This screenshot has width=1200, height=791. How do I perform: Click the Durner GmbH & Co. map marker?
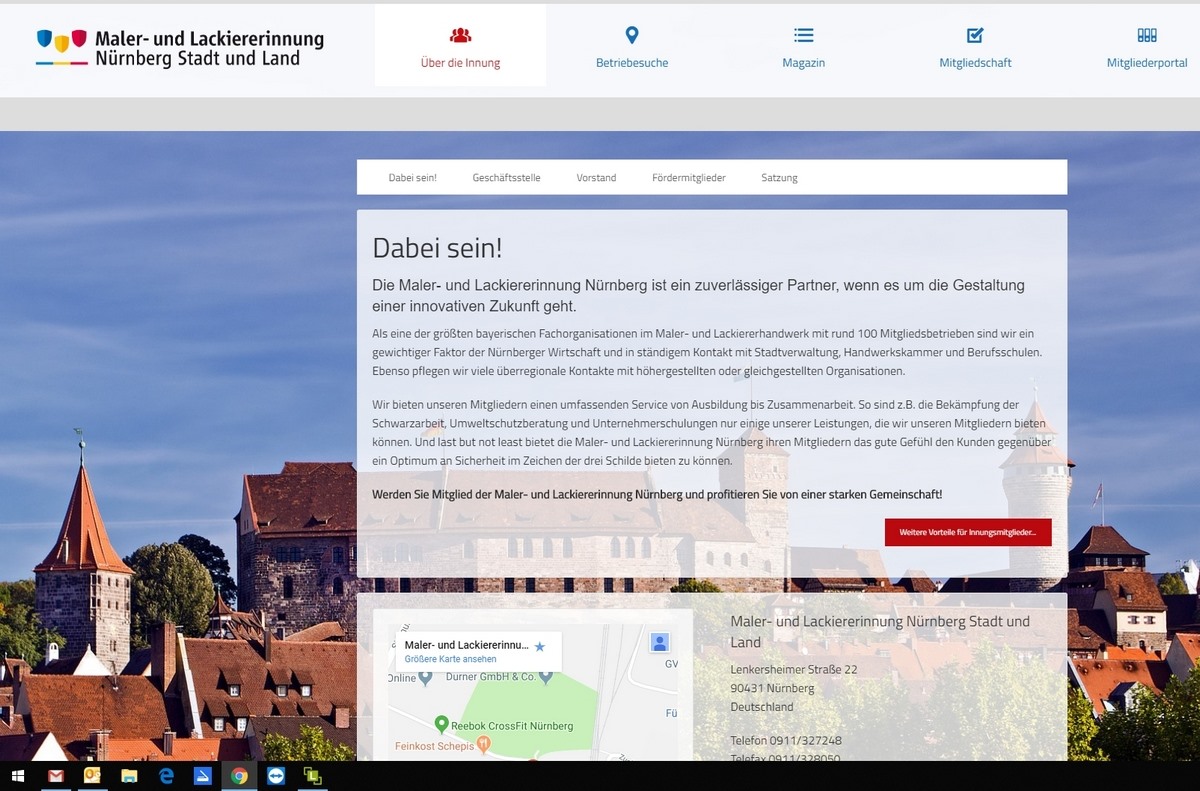(x=546, y=677)
